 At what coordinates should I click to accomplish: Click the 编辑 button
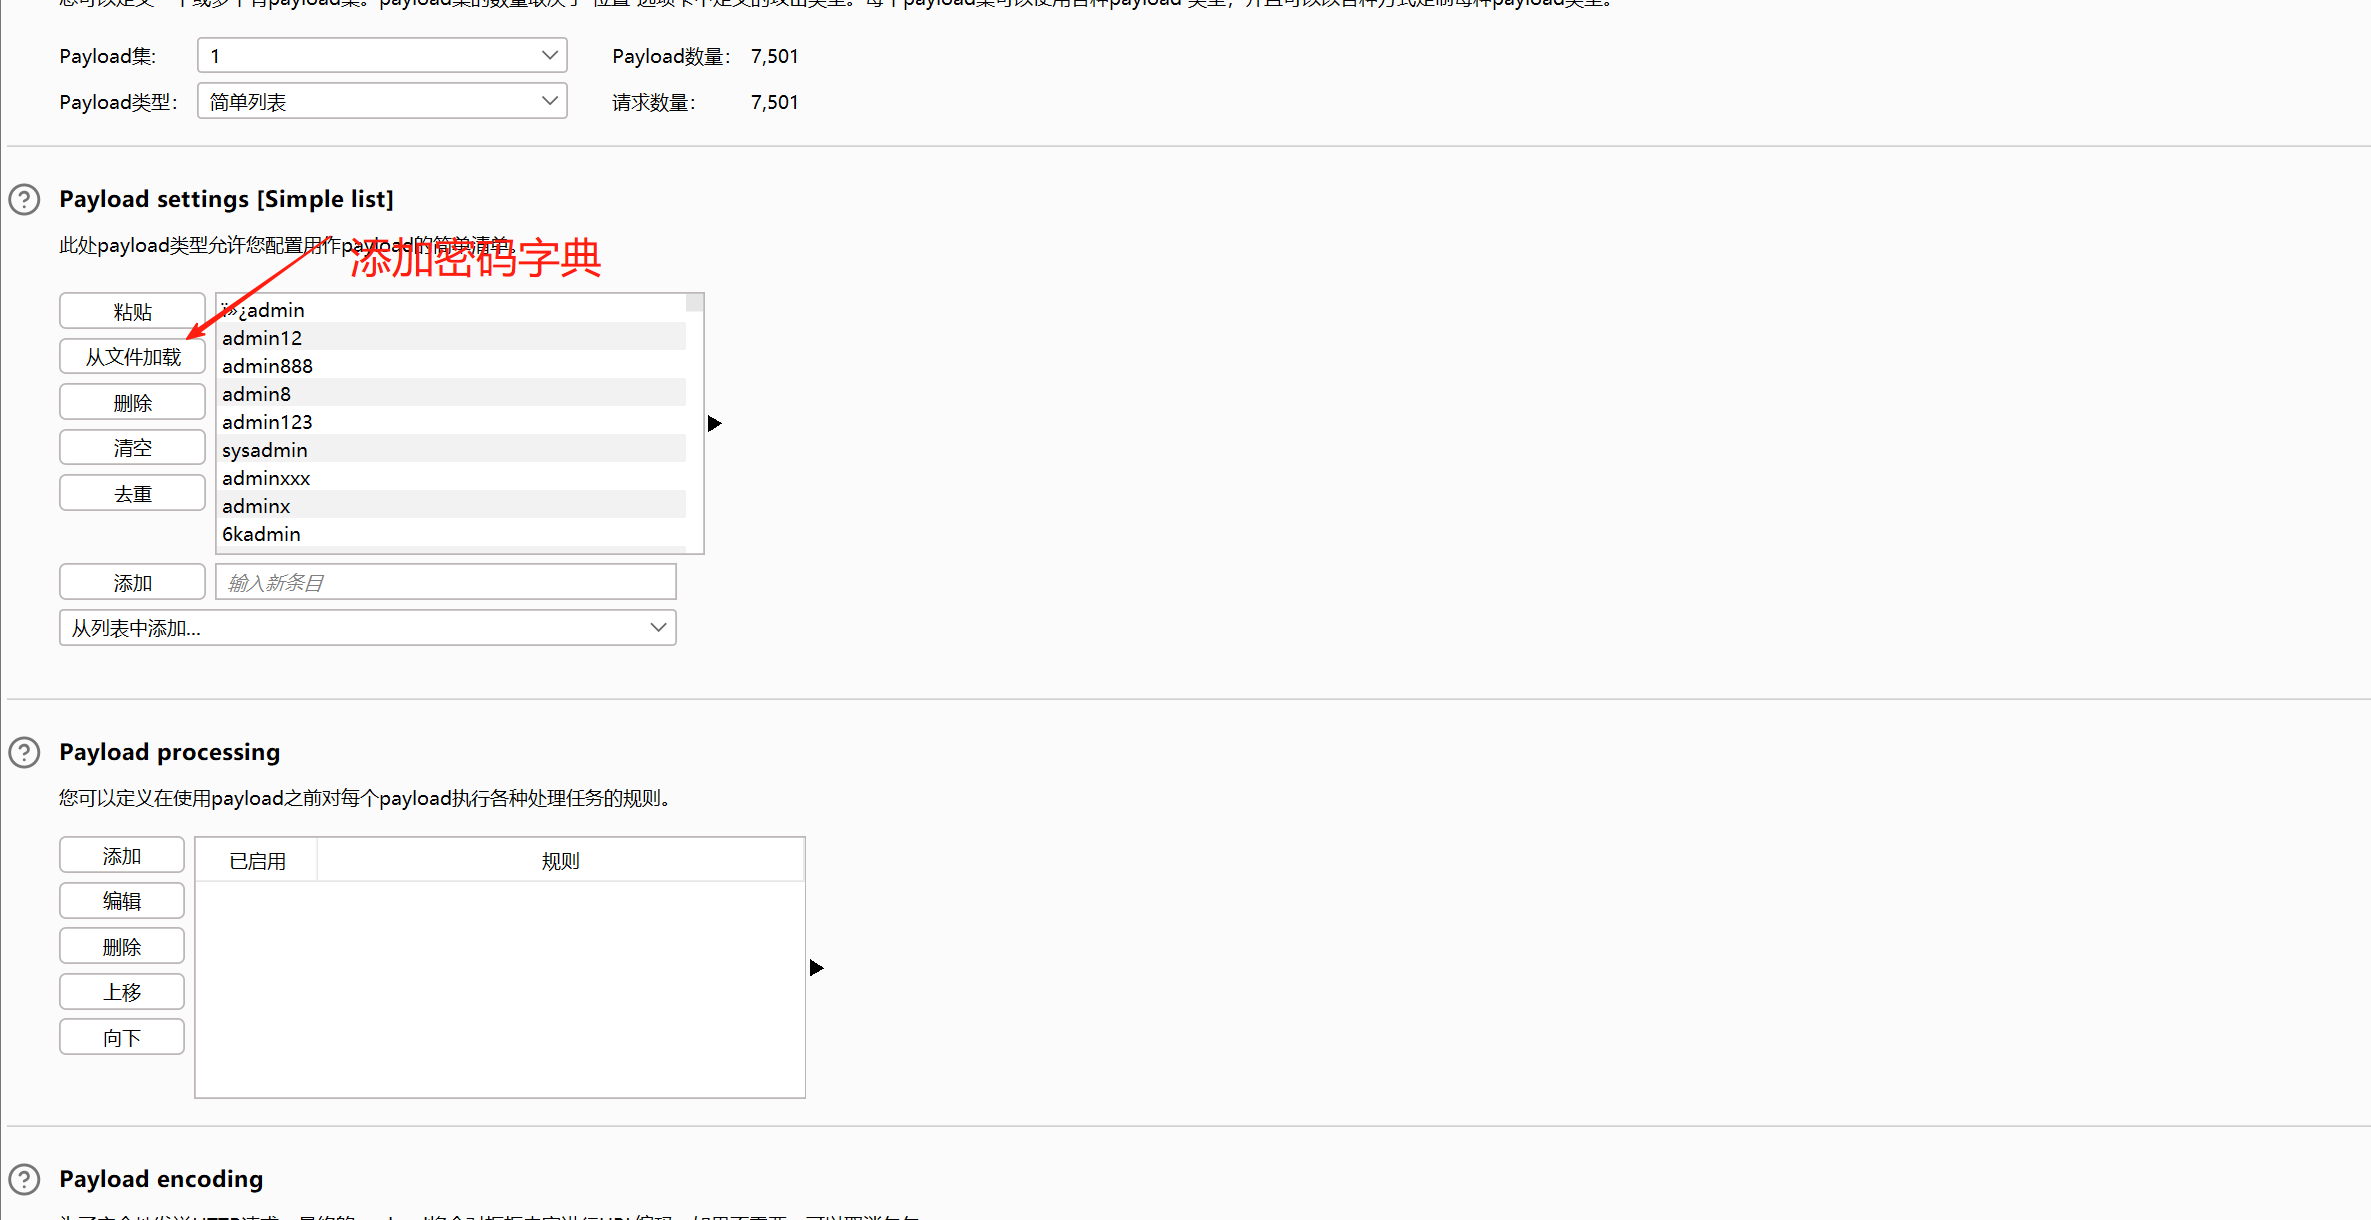pyautogui.click(x=122, y=900)
